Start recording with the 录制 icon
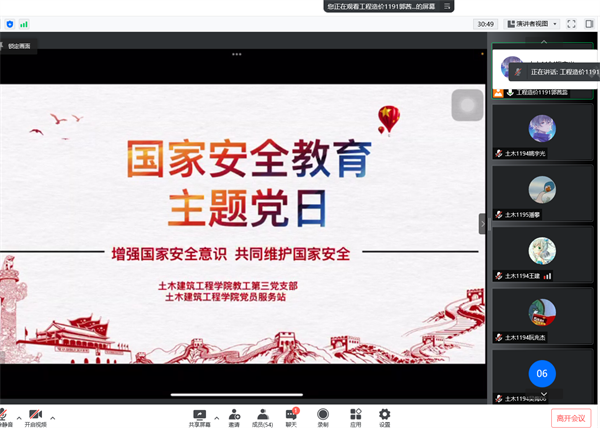This screenshot has height=428, width=600. [x=323, y=413]
